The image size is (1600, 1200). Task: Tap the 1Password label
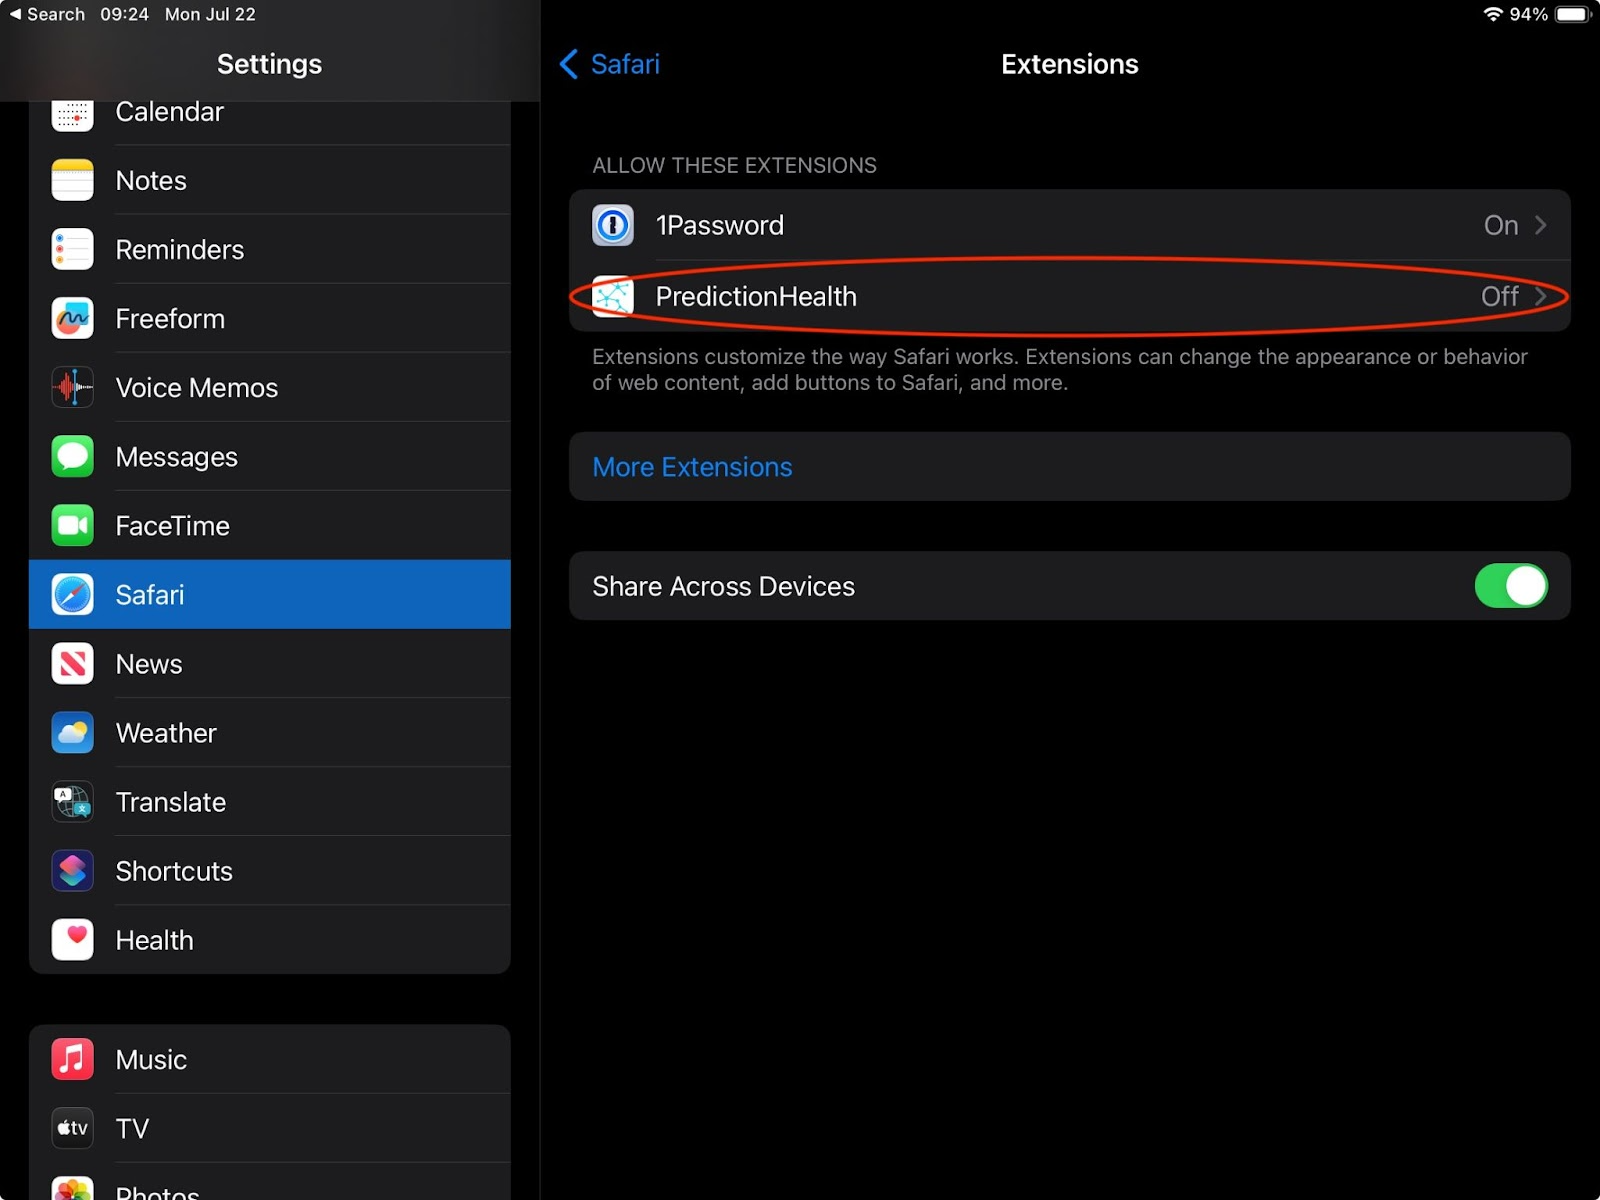tap(720, 225)
